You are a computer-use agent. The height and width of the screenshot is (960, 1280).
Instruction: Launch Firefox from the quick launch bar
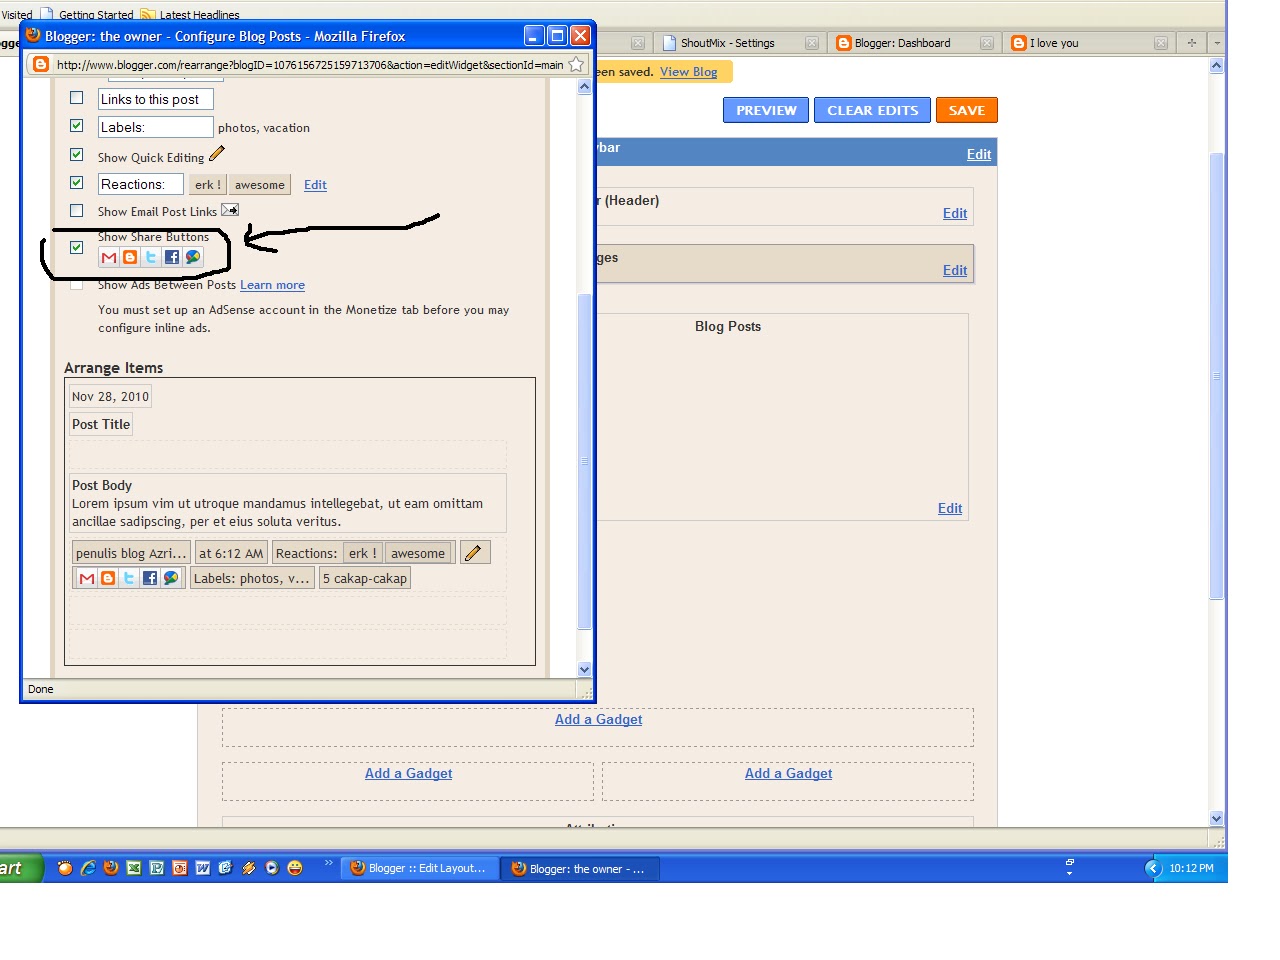(111, 868)
